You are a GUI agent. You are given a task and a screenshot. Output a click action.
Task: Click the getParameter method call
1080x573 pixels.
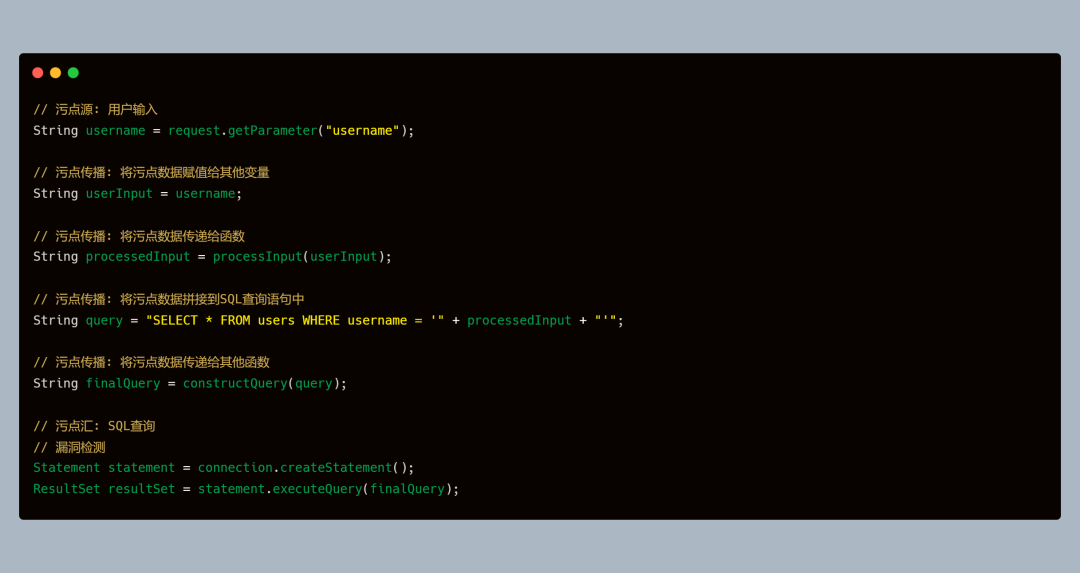[x=273, y=131]
